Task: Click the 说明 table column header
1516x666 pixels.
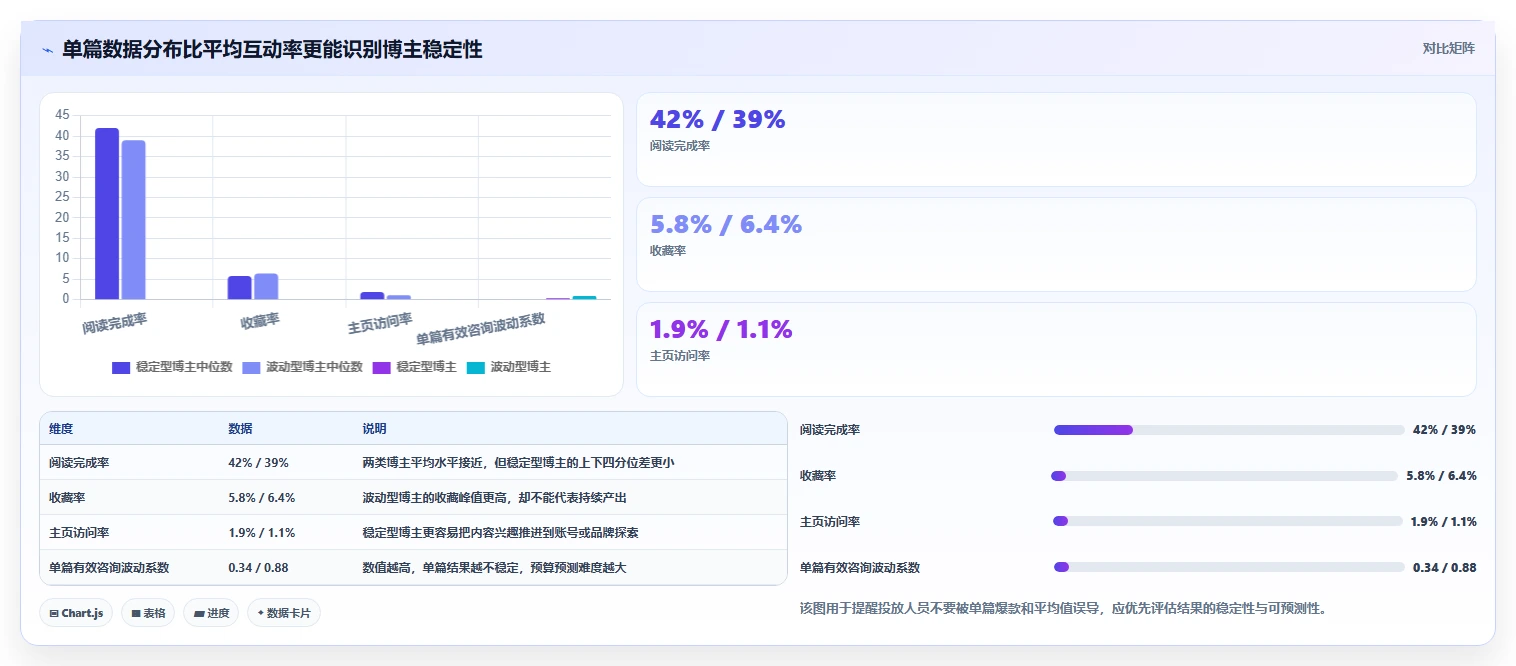Action: (x=374, y=429)
